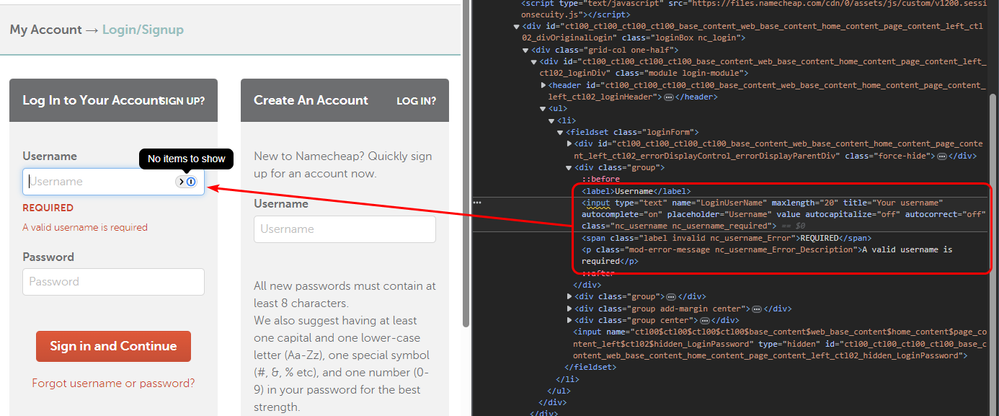Click the arrow icon inside login Username field
Image resolution: width=999 pixels, height=416 pixels.
[x=181, y=182]
